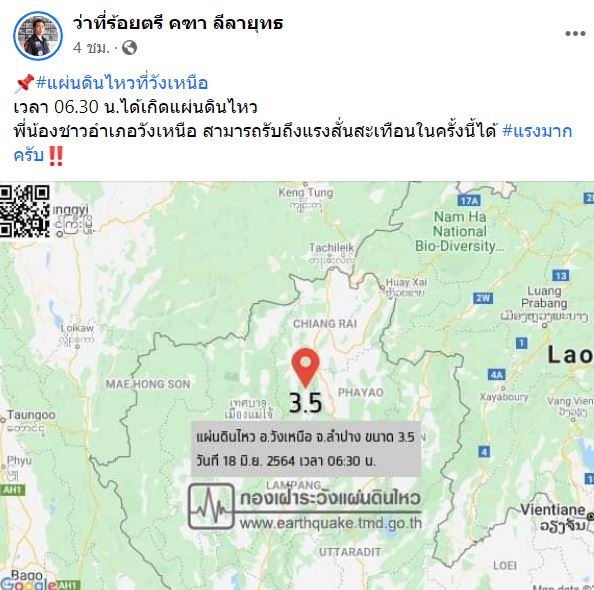Screen dimensions: 594x590
Task: Click the QR code on the map
Action: pyautogui.click(x=25, y=210)
